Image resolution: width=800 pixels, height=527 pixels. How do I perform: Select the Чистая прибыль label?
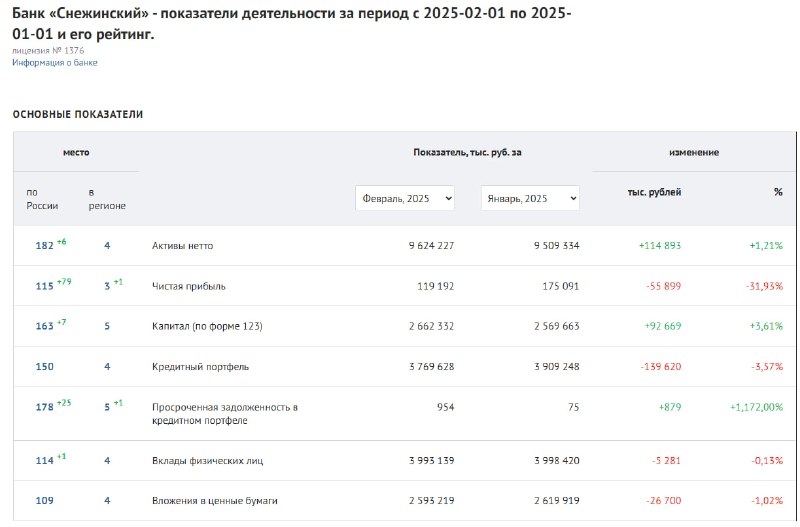(189, 286)
